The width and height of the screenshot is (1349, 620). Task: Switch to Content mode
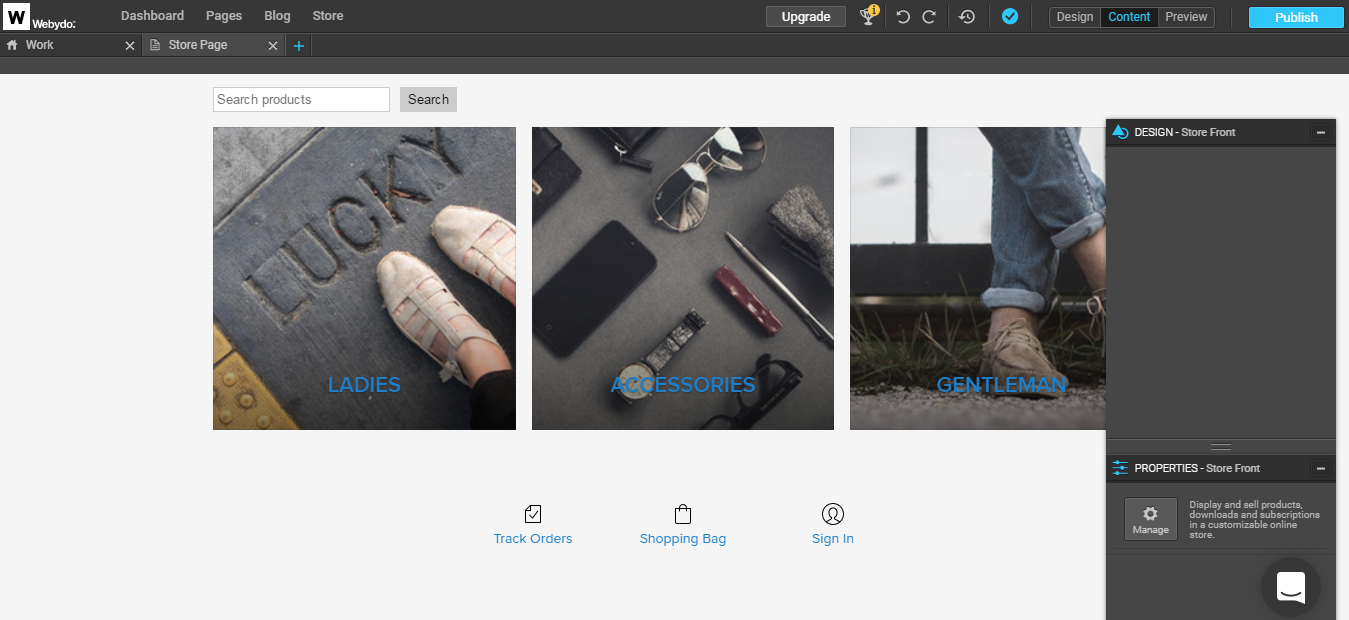pos(1129,17)
